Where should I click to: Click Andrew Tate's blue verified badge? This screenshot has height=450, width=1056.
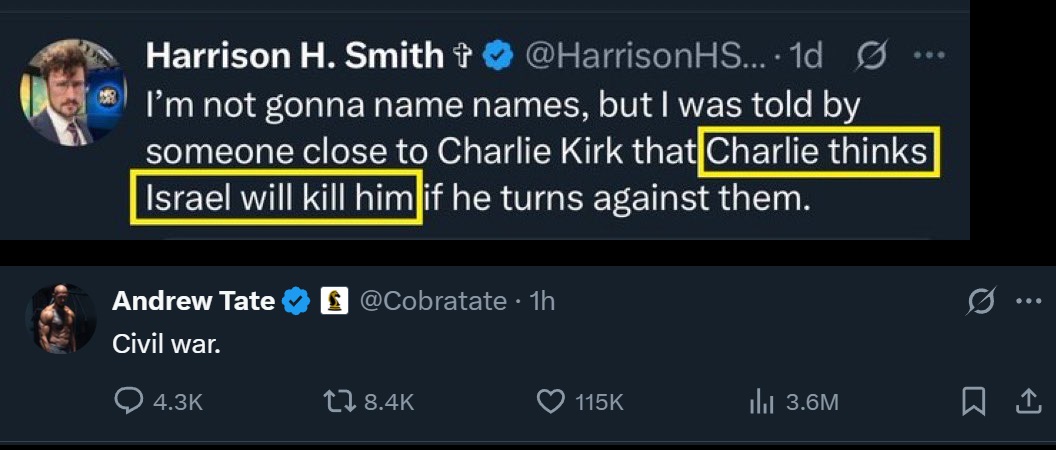296,300
